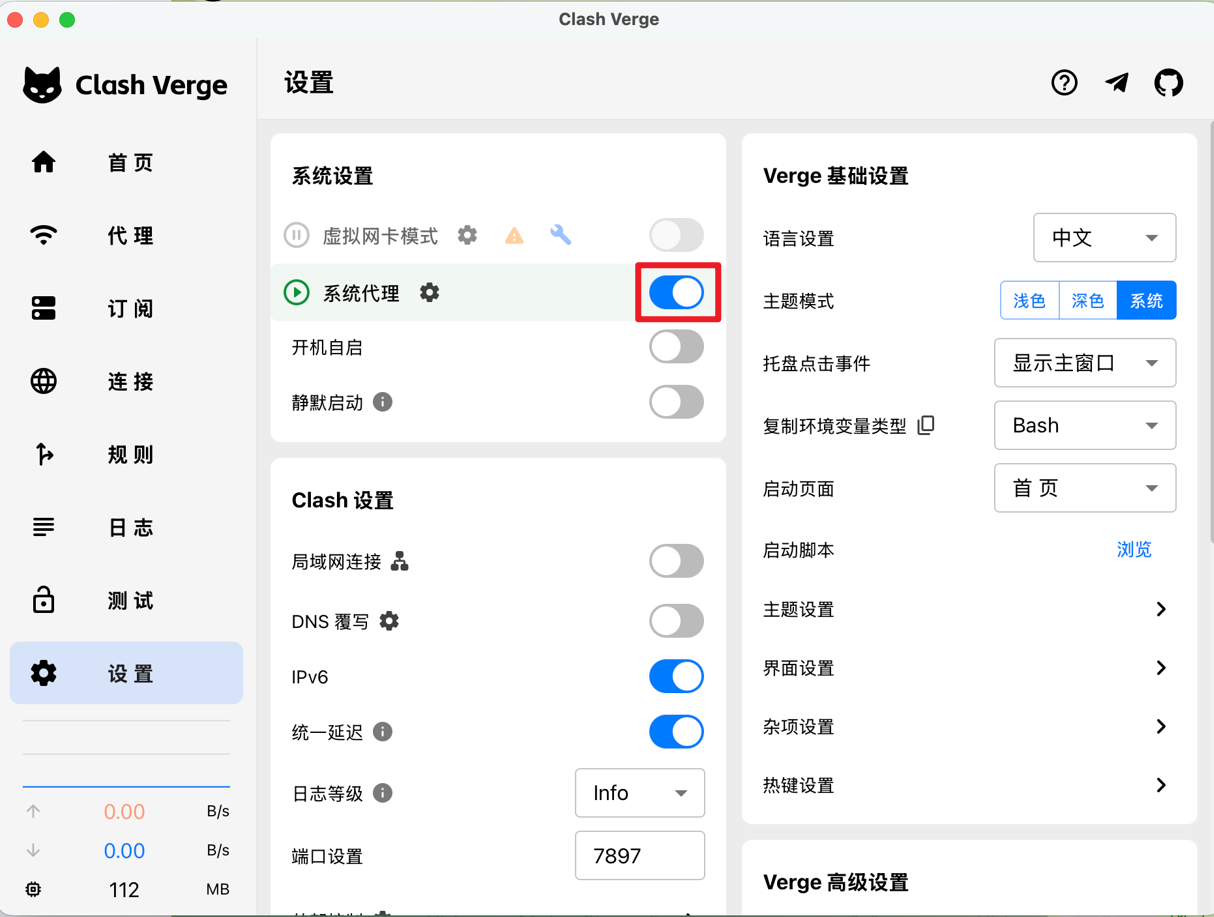The width and height of the screenshot is (1214, 917).
Task: Click the 7897 port input field
Action: (640, 856)
